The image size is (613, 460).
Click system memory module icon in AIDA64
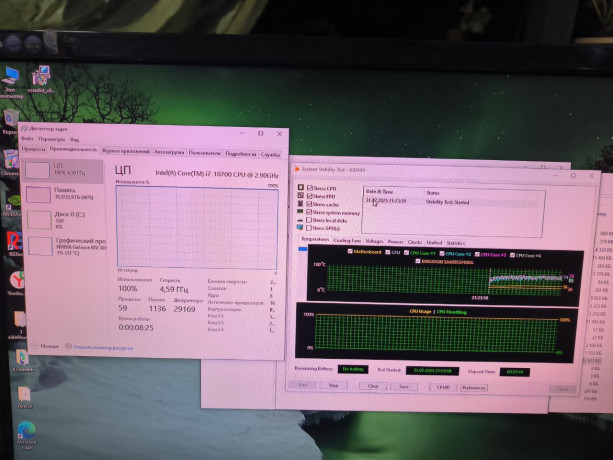pos(300,211)
